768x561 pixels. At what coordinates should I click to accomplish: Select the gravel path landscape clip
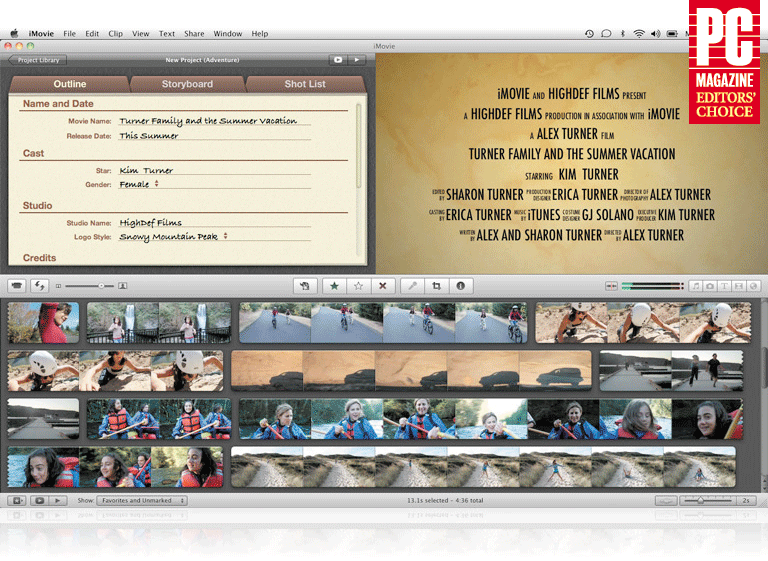coord(483,466)
